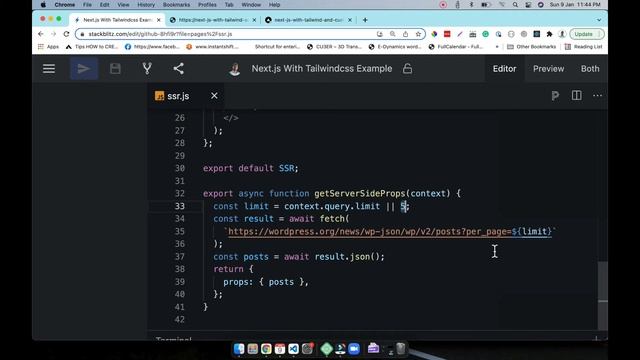Switch to the second browser tab next-js-with-tailwind
The height and width of the screenshot is (360, 640).
point(213,20)
